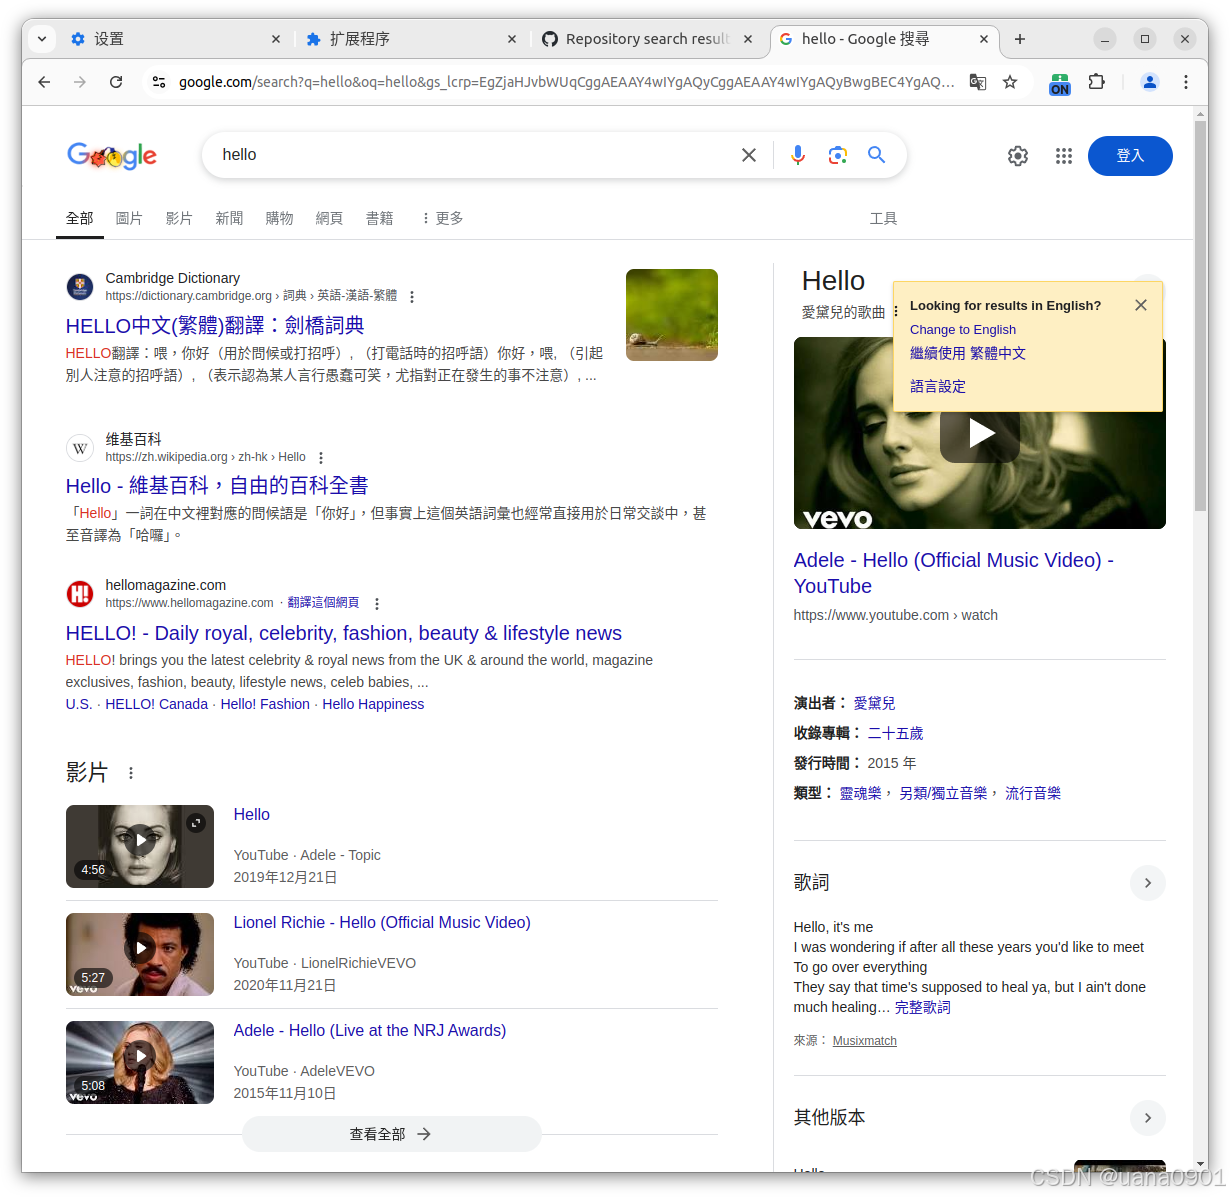Open 語言設定 link in popup
Screen dimensions: 1230x1197
938,386
